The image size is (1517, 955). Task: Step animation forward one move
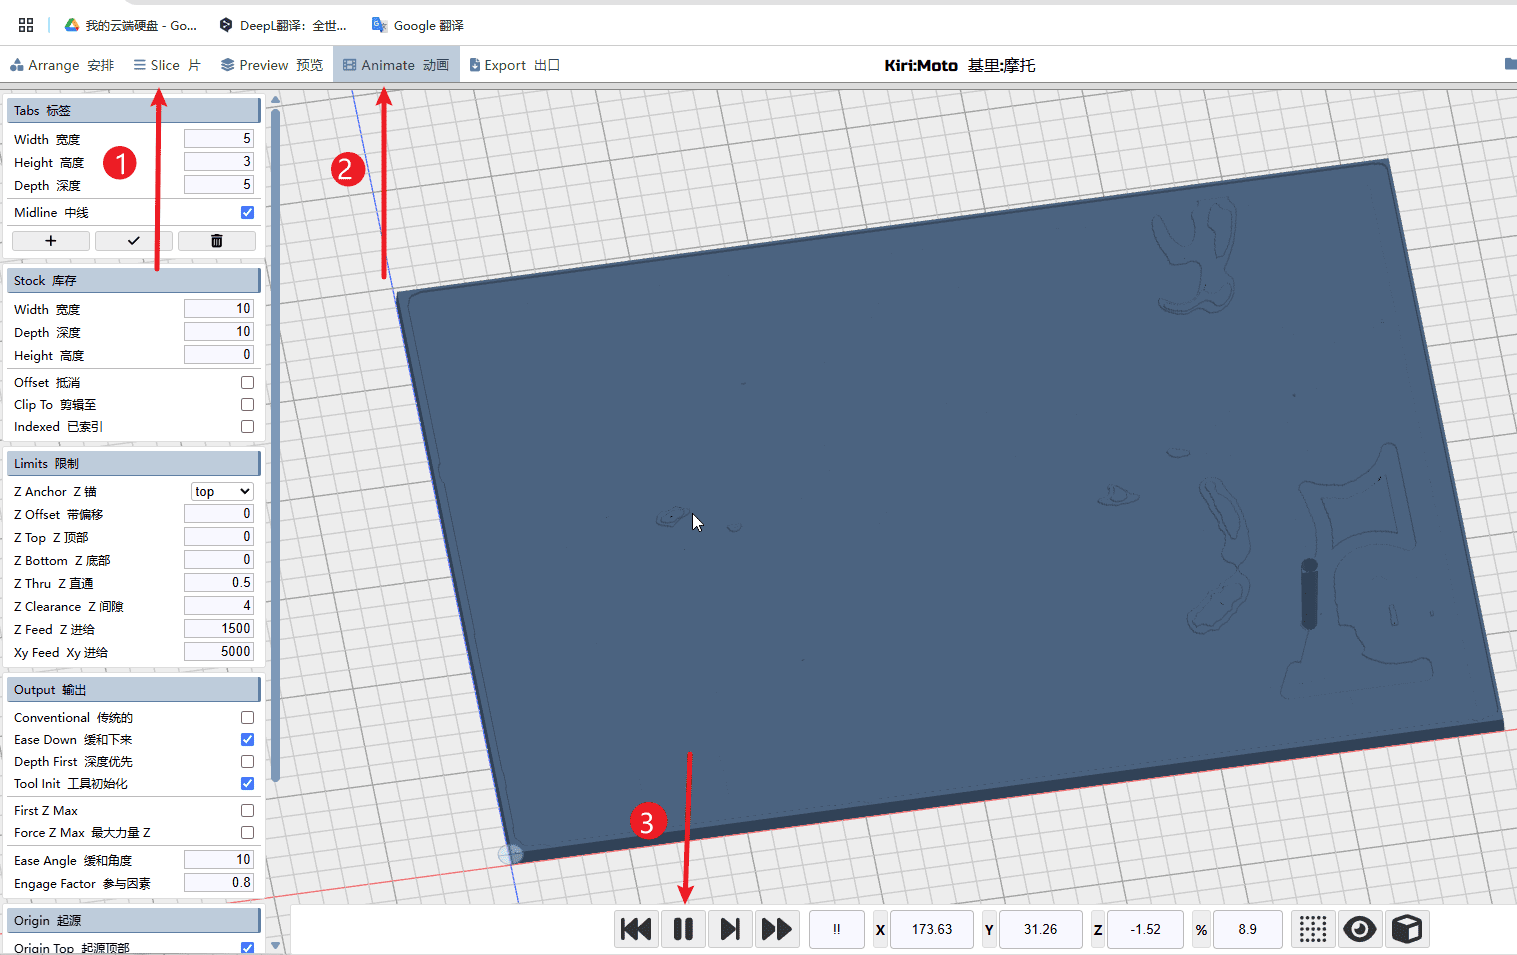730,929
